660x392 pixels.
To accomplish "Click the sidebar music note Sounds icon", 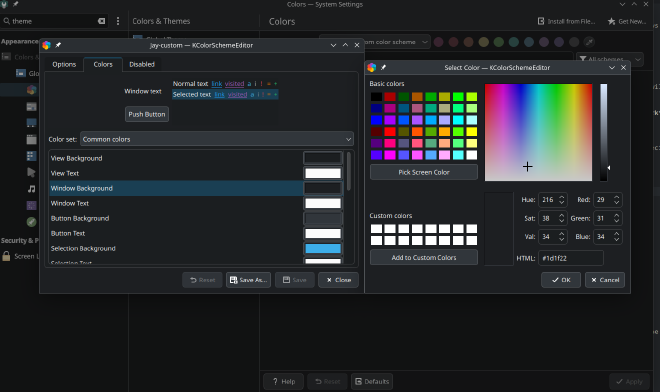I will 32,189.
